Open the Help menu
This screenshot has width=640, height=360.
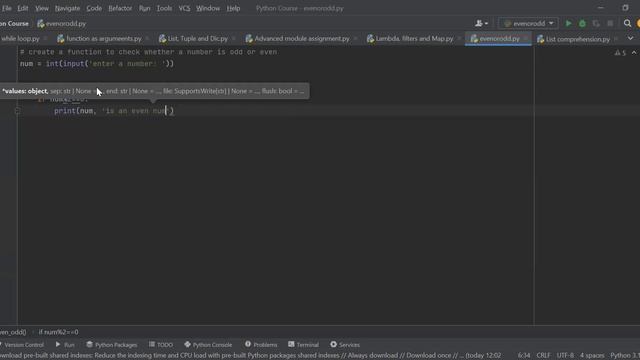point(233,8)
